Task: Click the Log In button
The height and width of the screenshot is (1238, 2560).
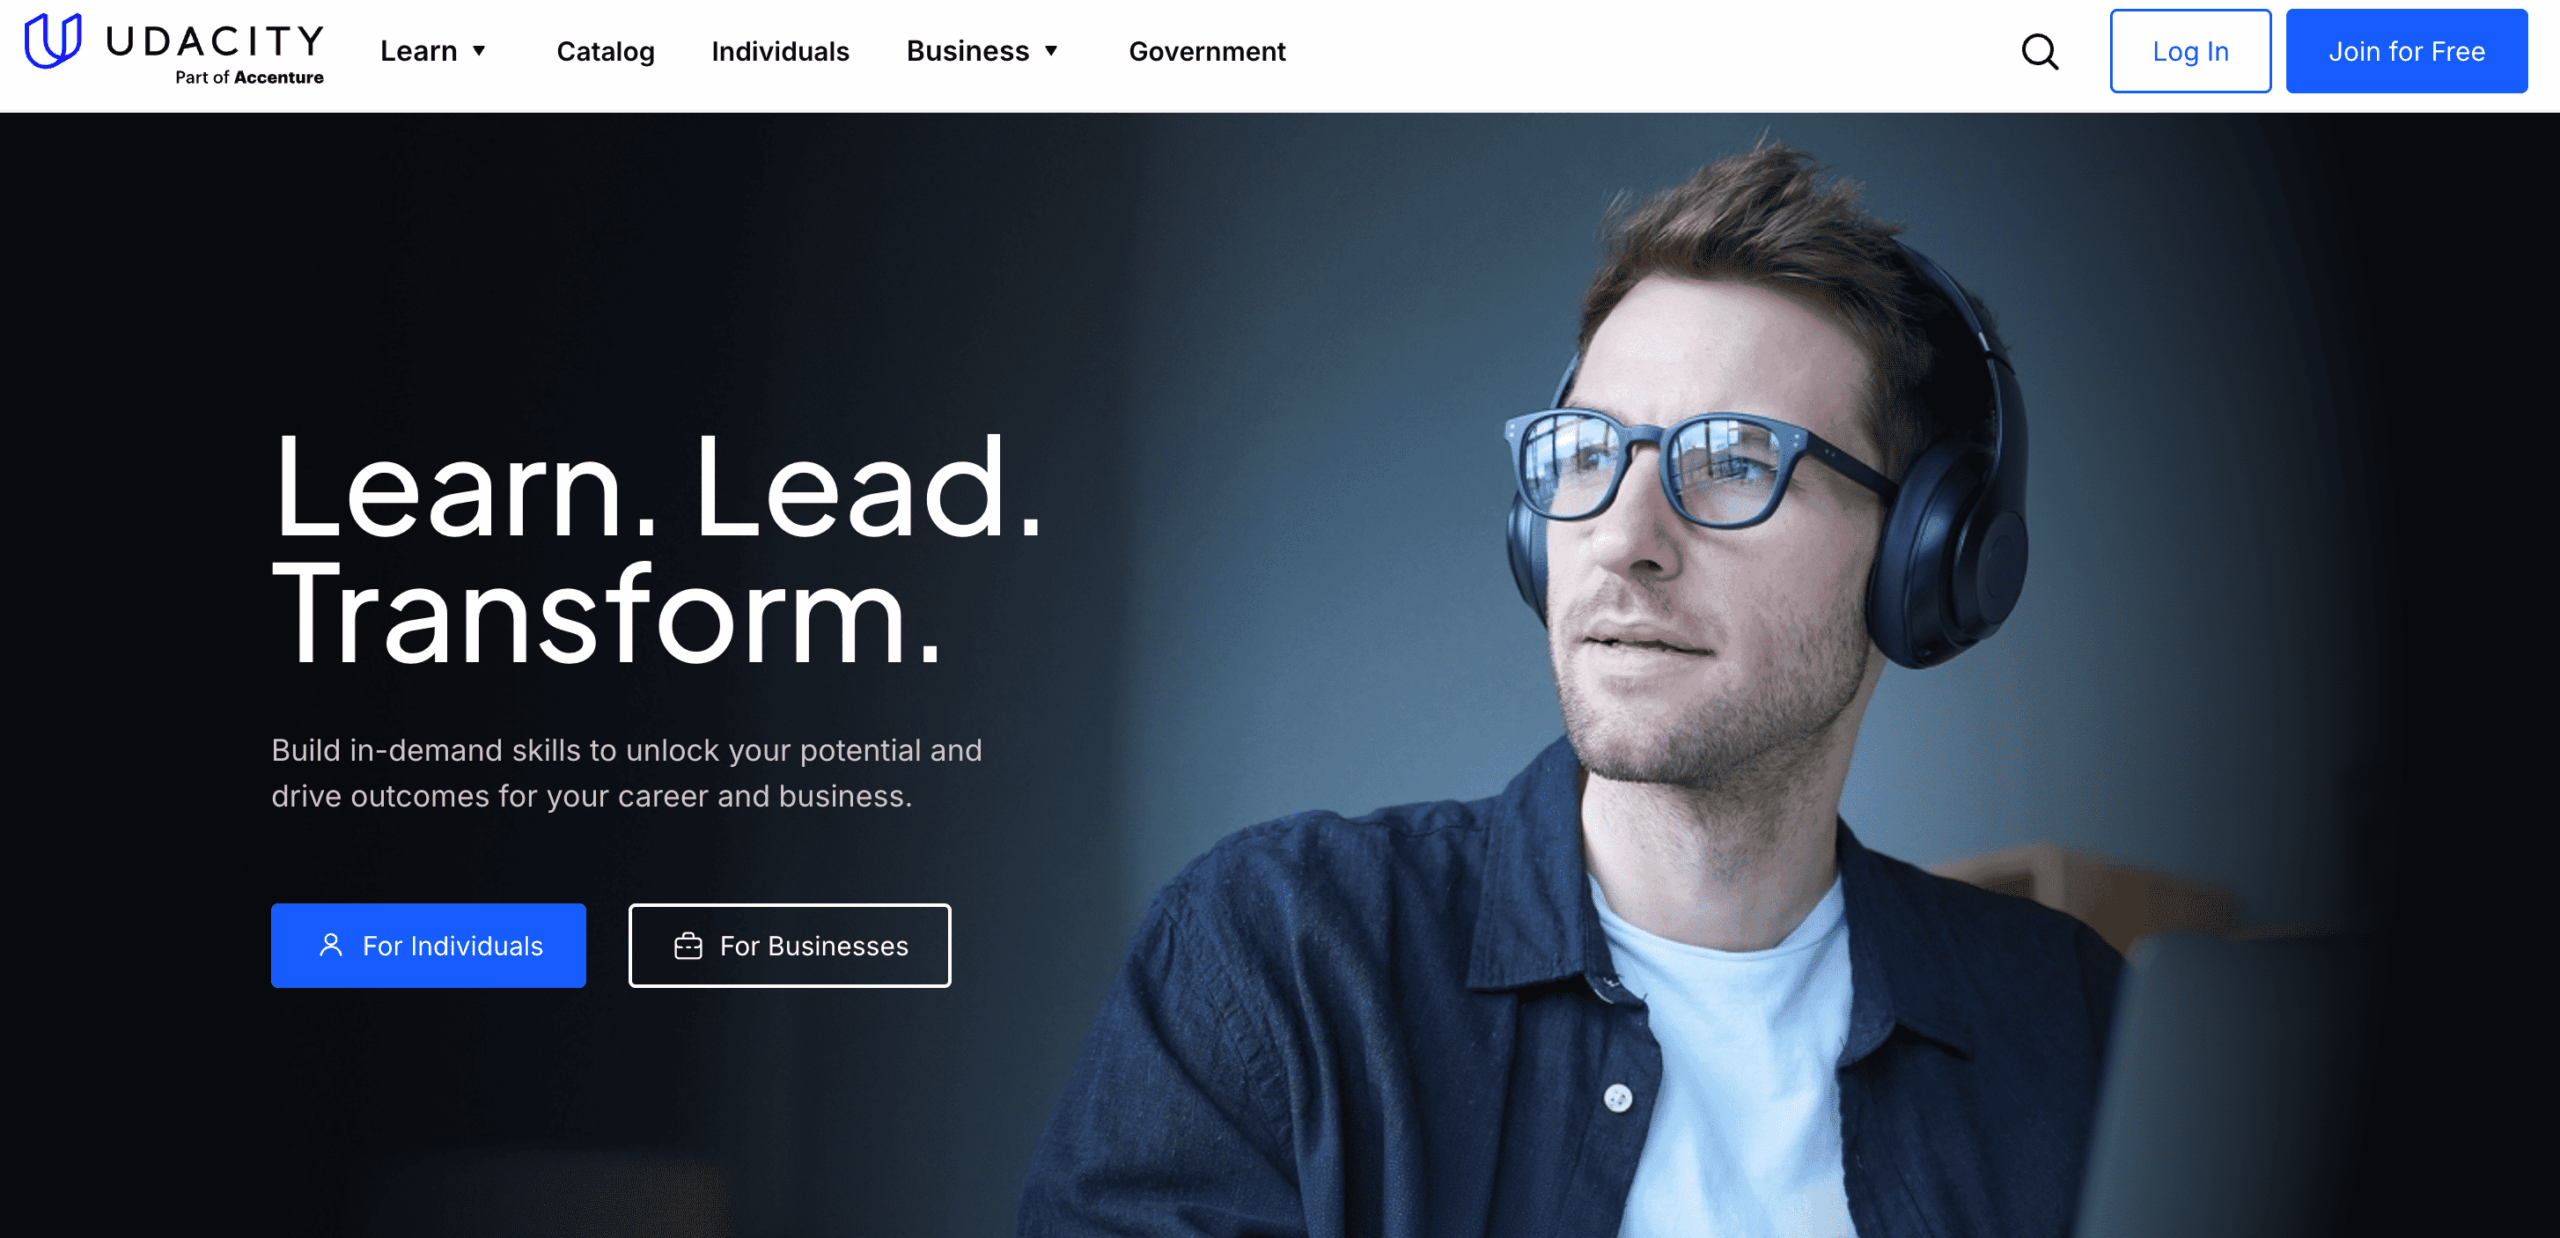Action: 2190,51
